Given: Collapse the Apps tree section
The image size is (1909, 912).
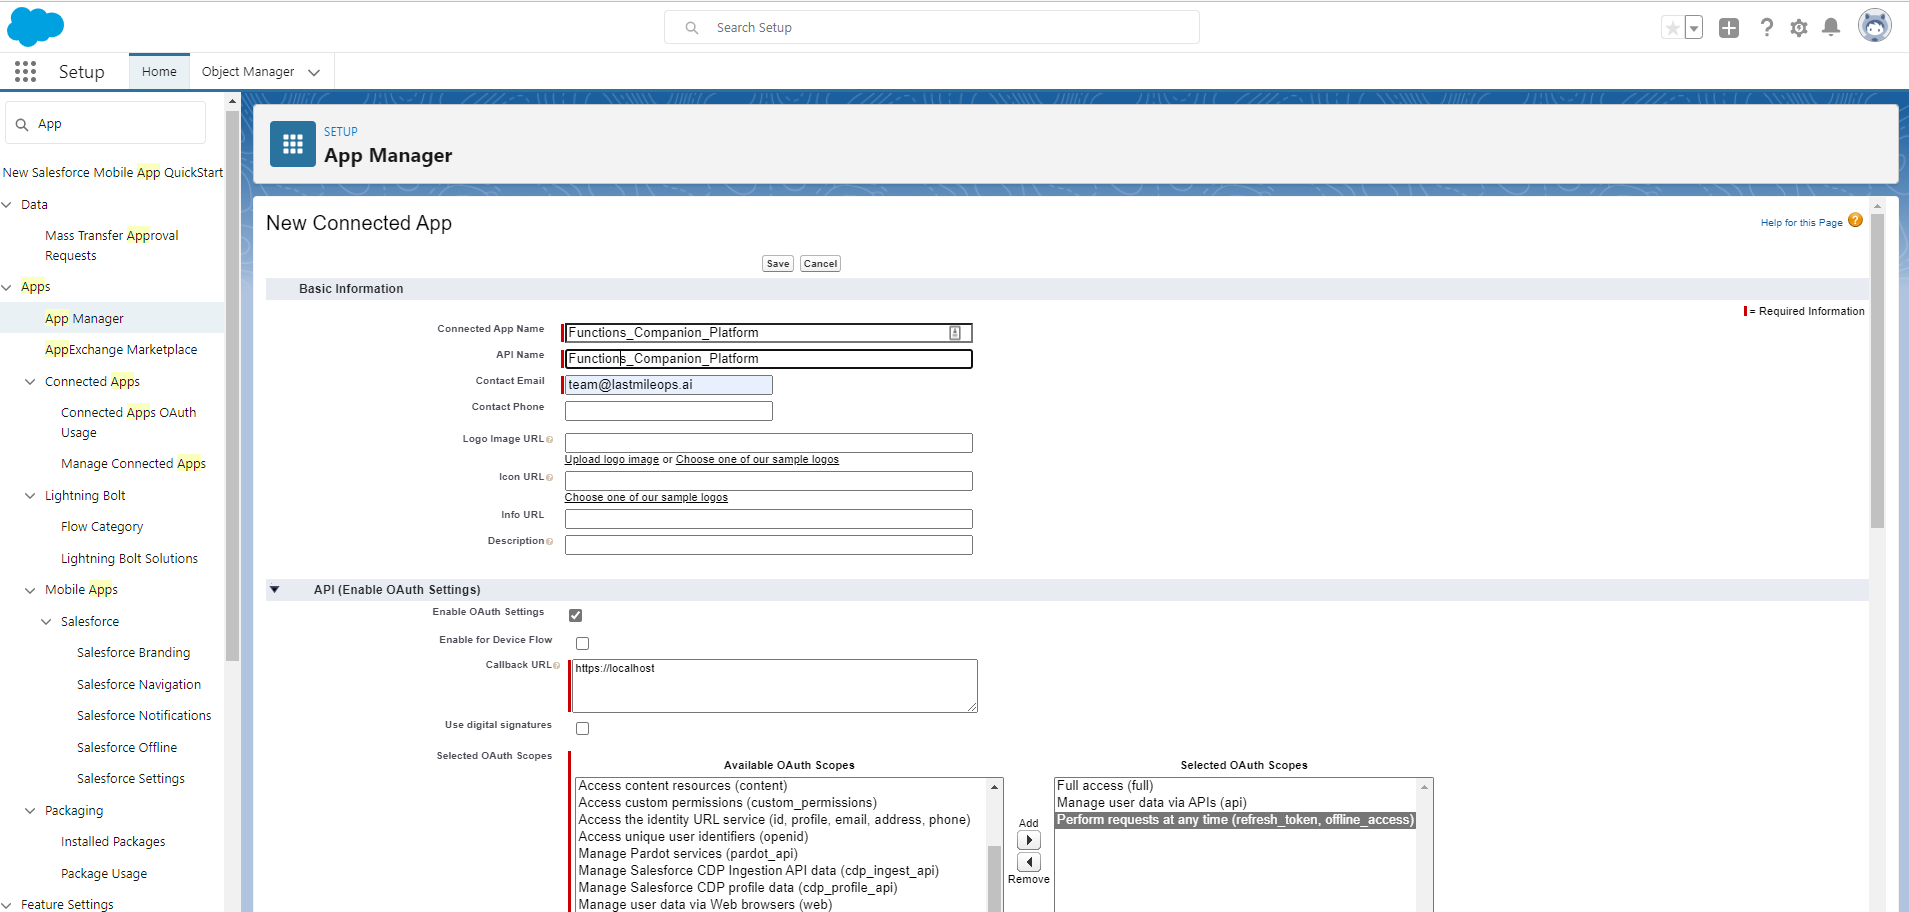Looking at the screenshot, I should [7, 287].
